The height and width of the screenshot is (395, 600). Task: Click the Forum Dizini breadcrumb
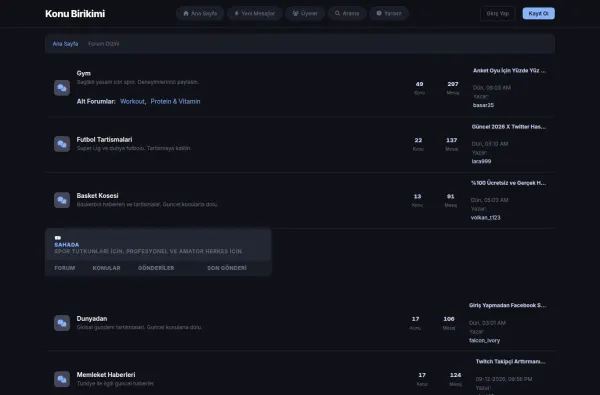(103, 44)
